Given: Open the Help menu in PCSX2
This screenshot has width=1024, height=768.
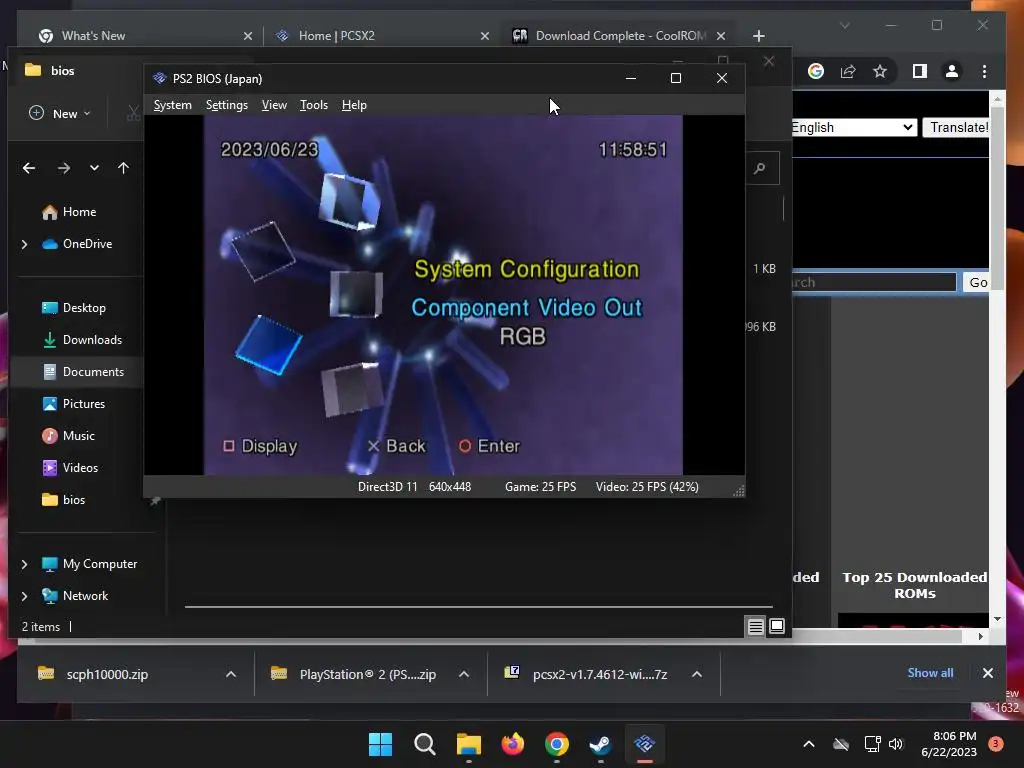Looking at the screenshot, I should pos(354,104).
